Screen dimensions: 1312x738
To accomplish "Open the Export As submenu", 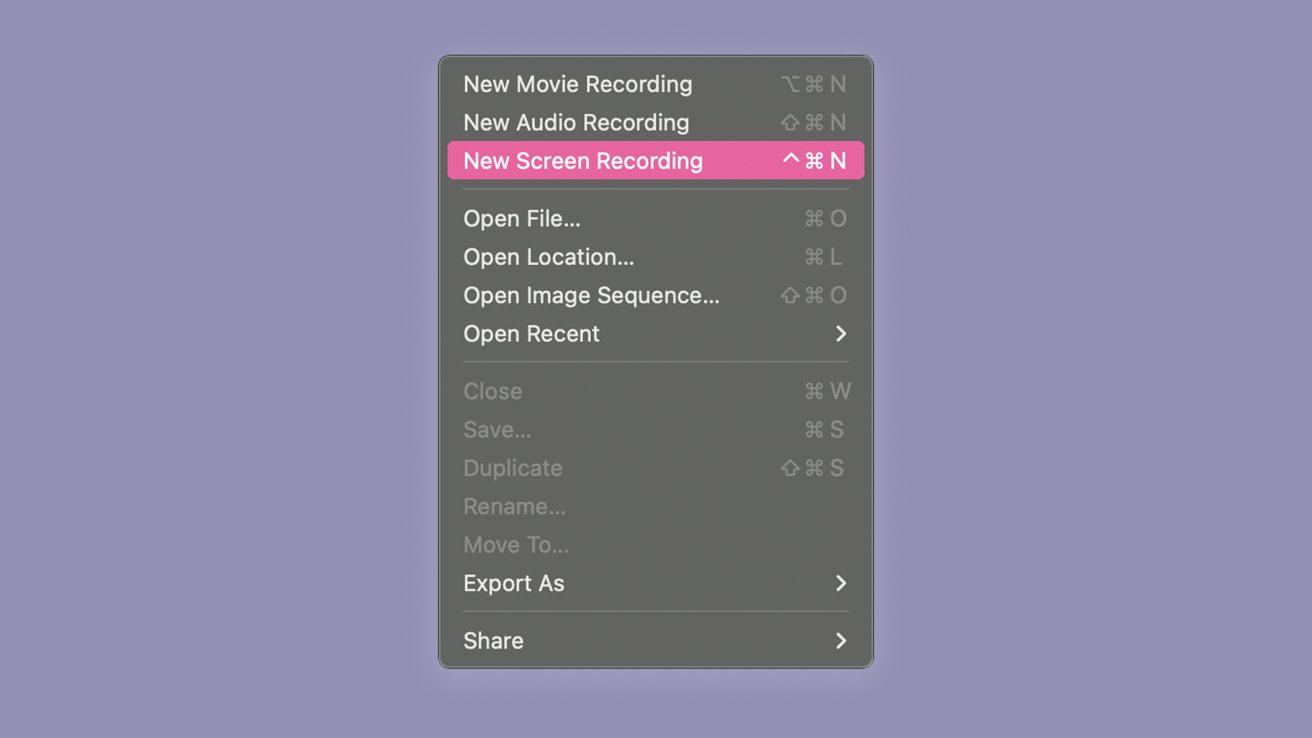I will point(514,583).
